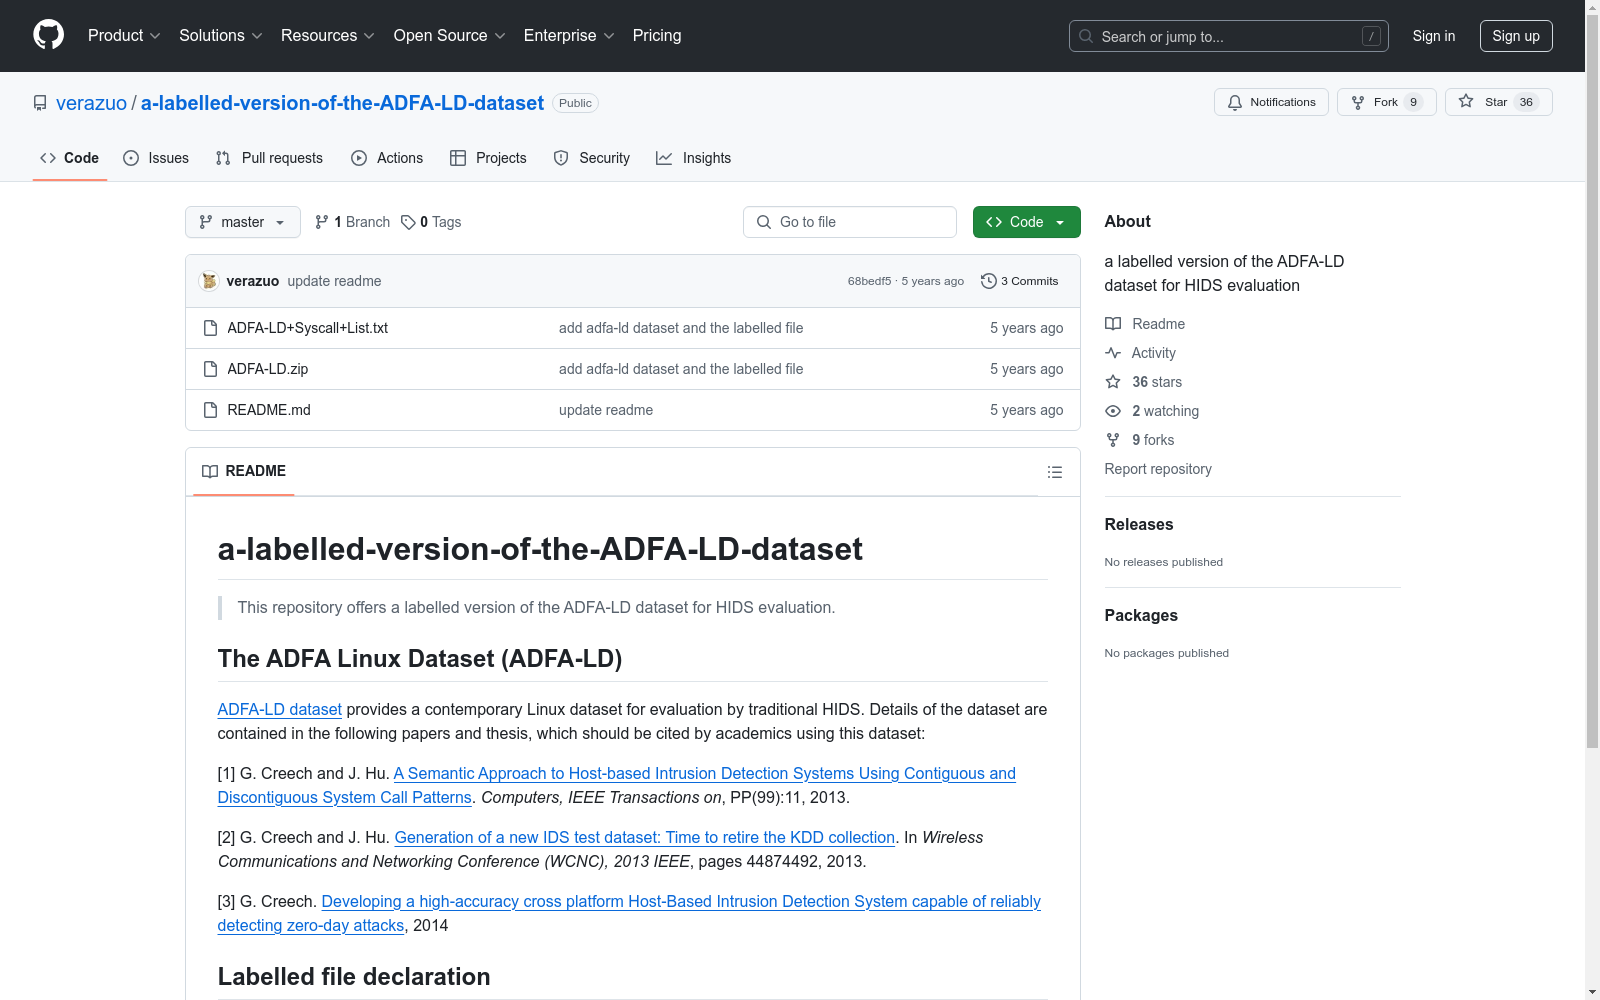Click the file icon for README.md
The height and width of the screenshot is (1000, 1600).
tap(210, 410)
